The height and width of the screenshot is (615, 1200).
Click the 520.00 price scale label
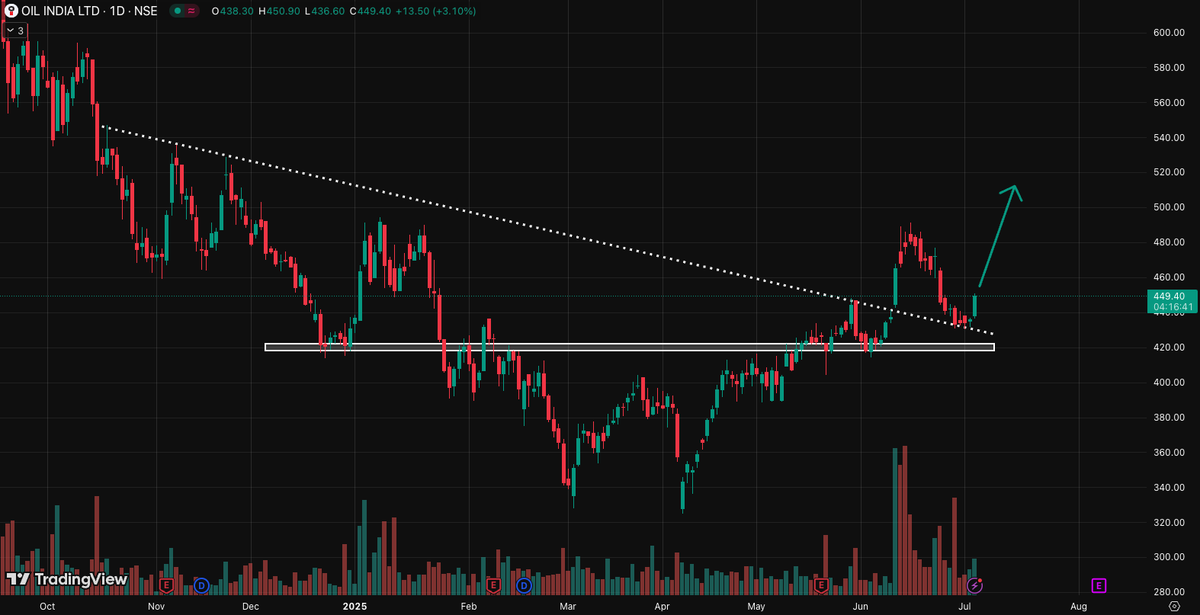click(x=1169, y=173)
